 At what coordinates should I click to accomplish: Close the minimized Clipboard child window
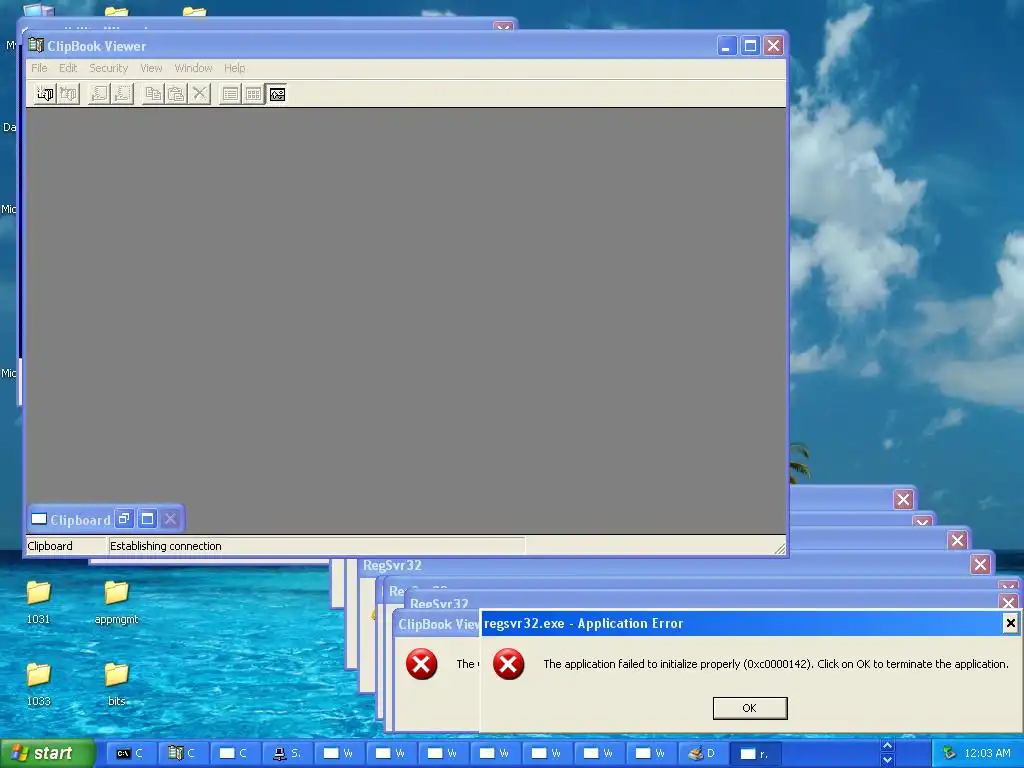coord(170,519)
